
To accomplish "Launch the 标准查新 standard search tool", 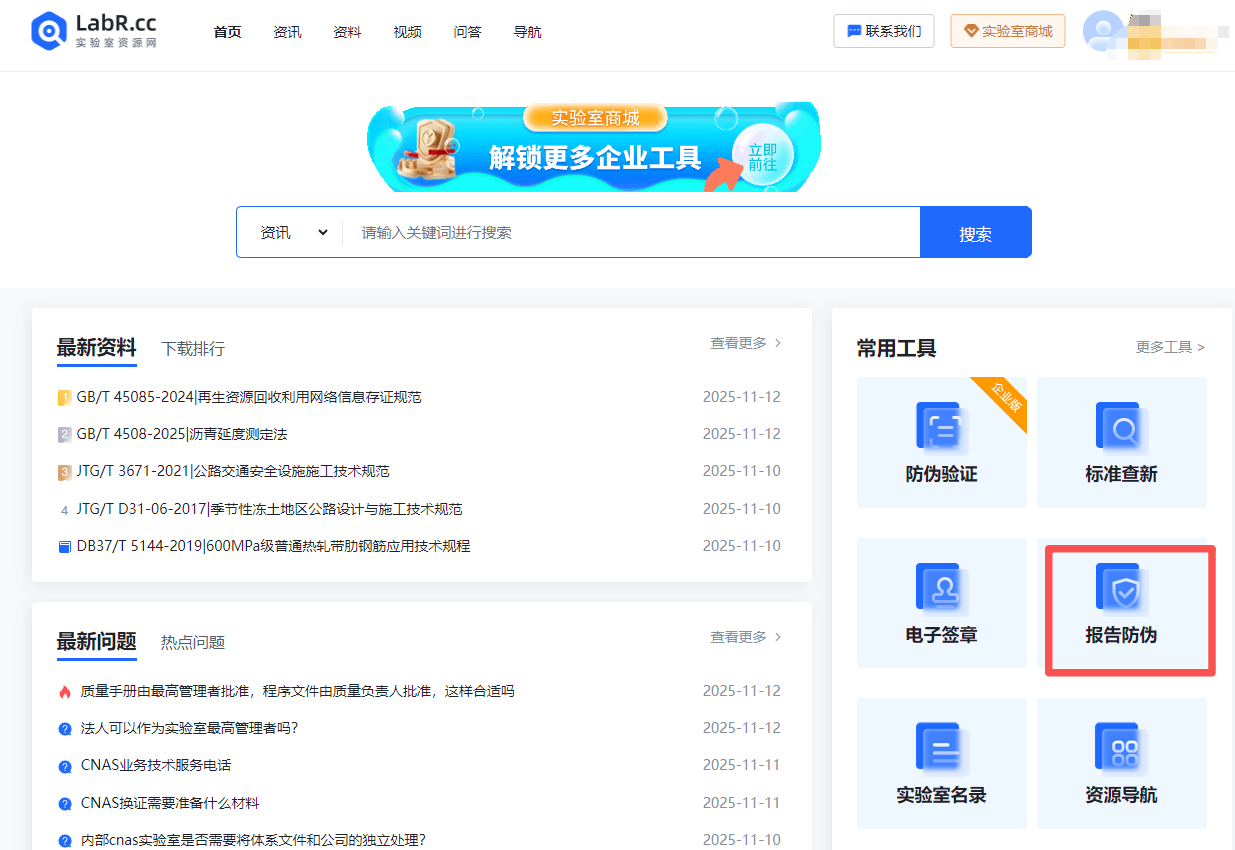I will click(x=1120, y=442).
